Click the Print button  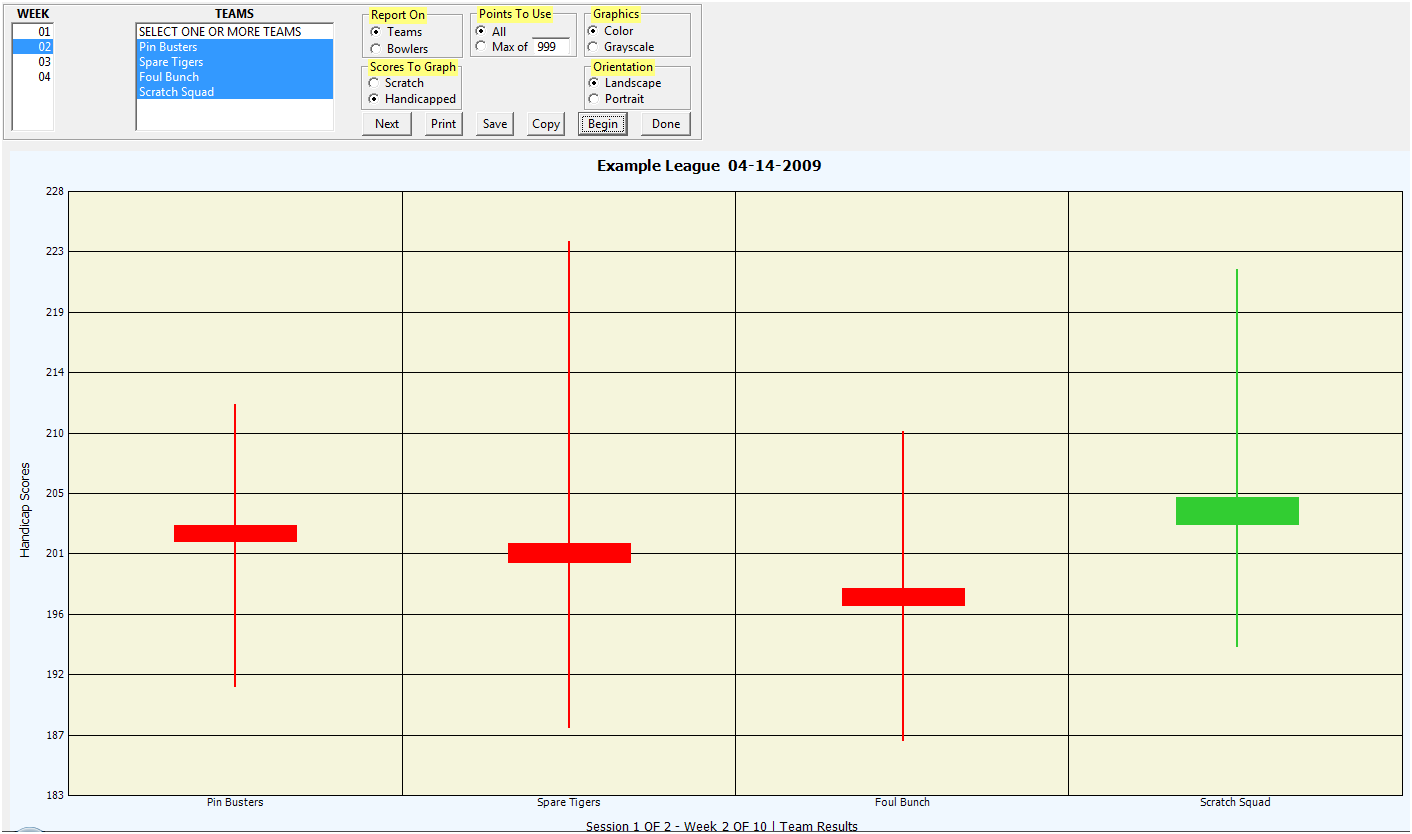[x=443, y=124]
